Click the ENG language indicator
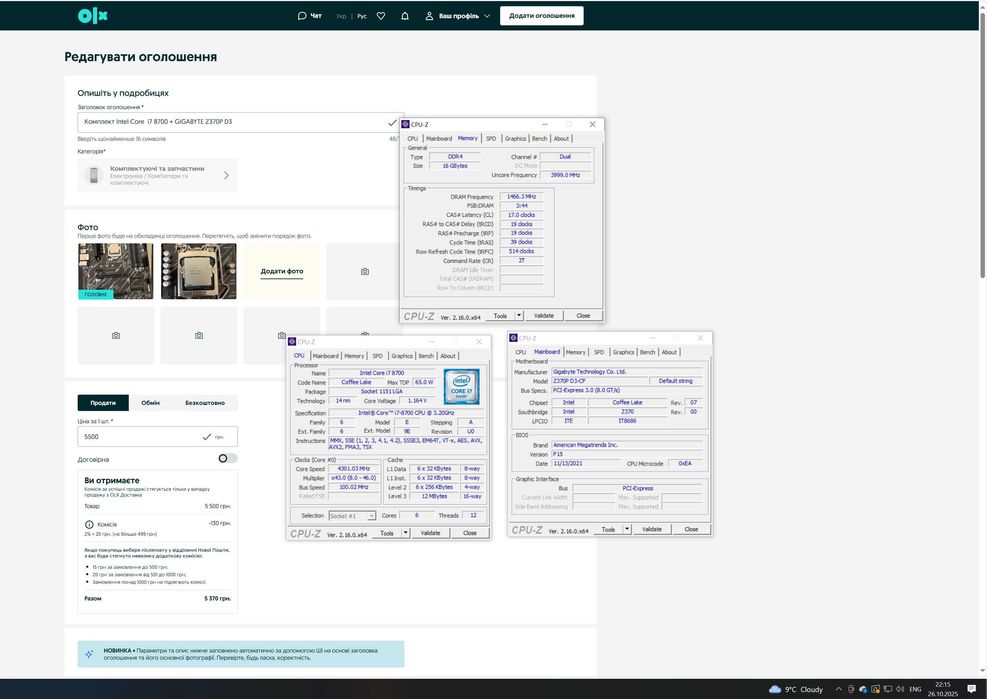The image size is (987, 699). (x=915, y=689)
